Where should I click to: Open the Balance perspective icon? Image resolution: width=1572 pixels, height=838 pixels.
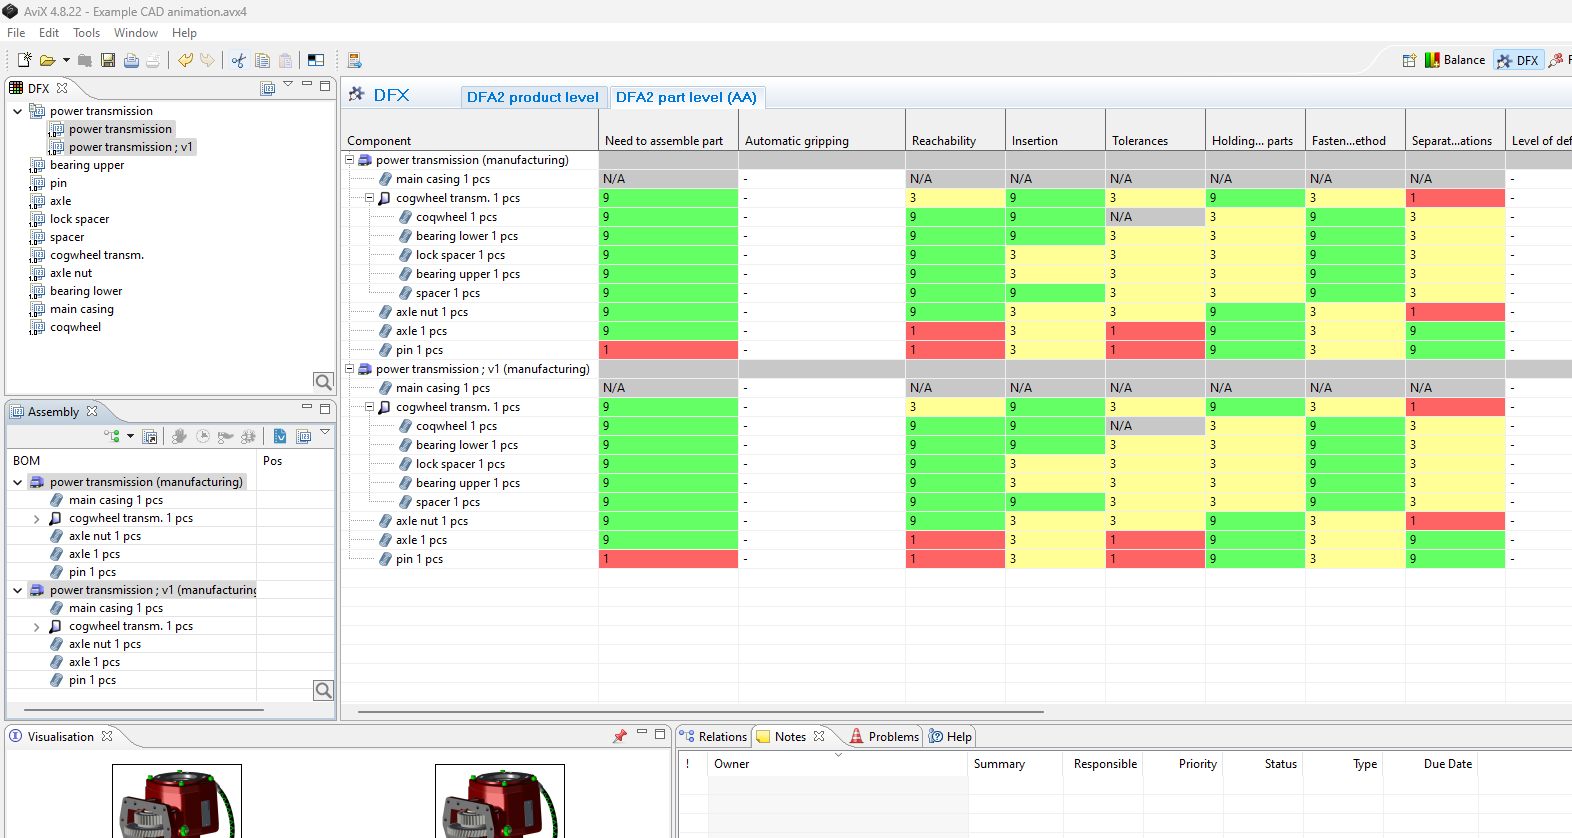(1455, 60)
